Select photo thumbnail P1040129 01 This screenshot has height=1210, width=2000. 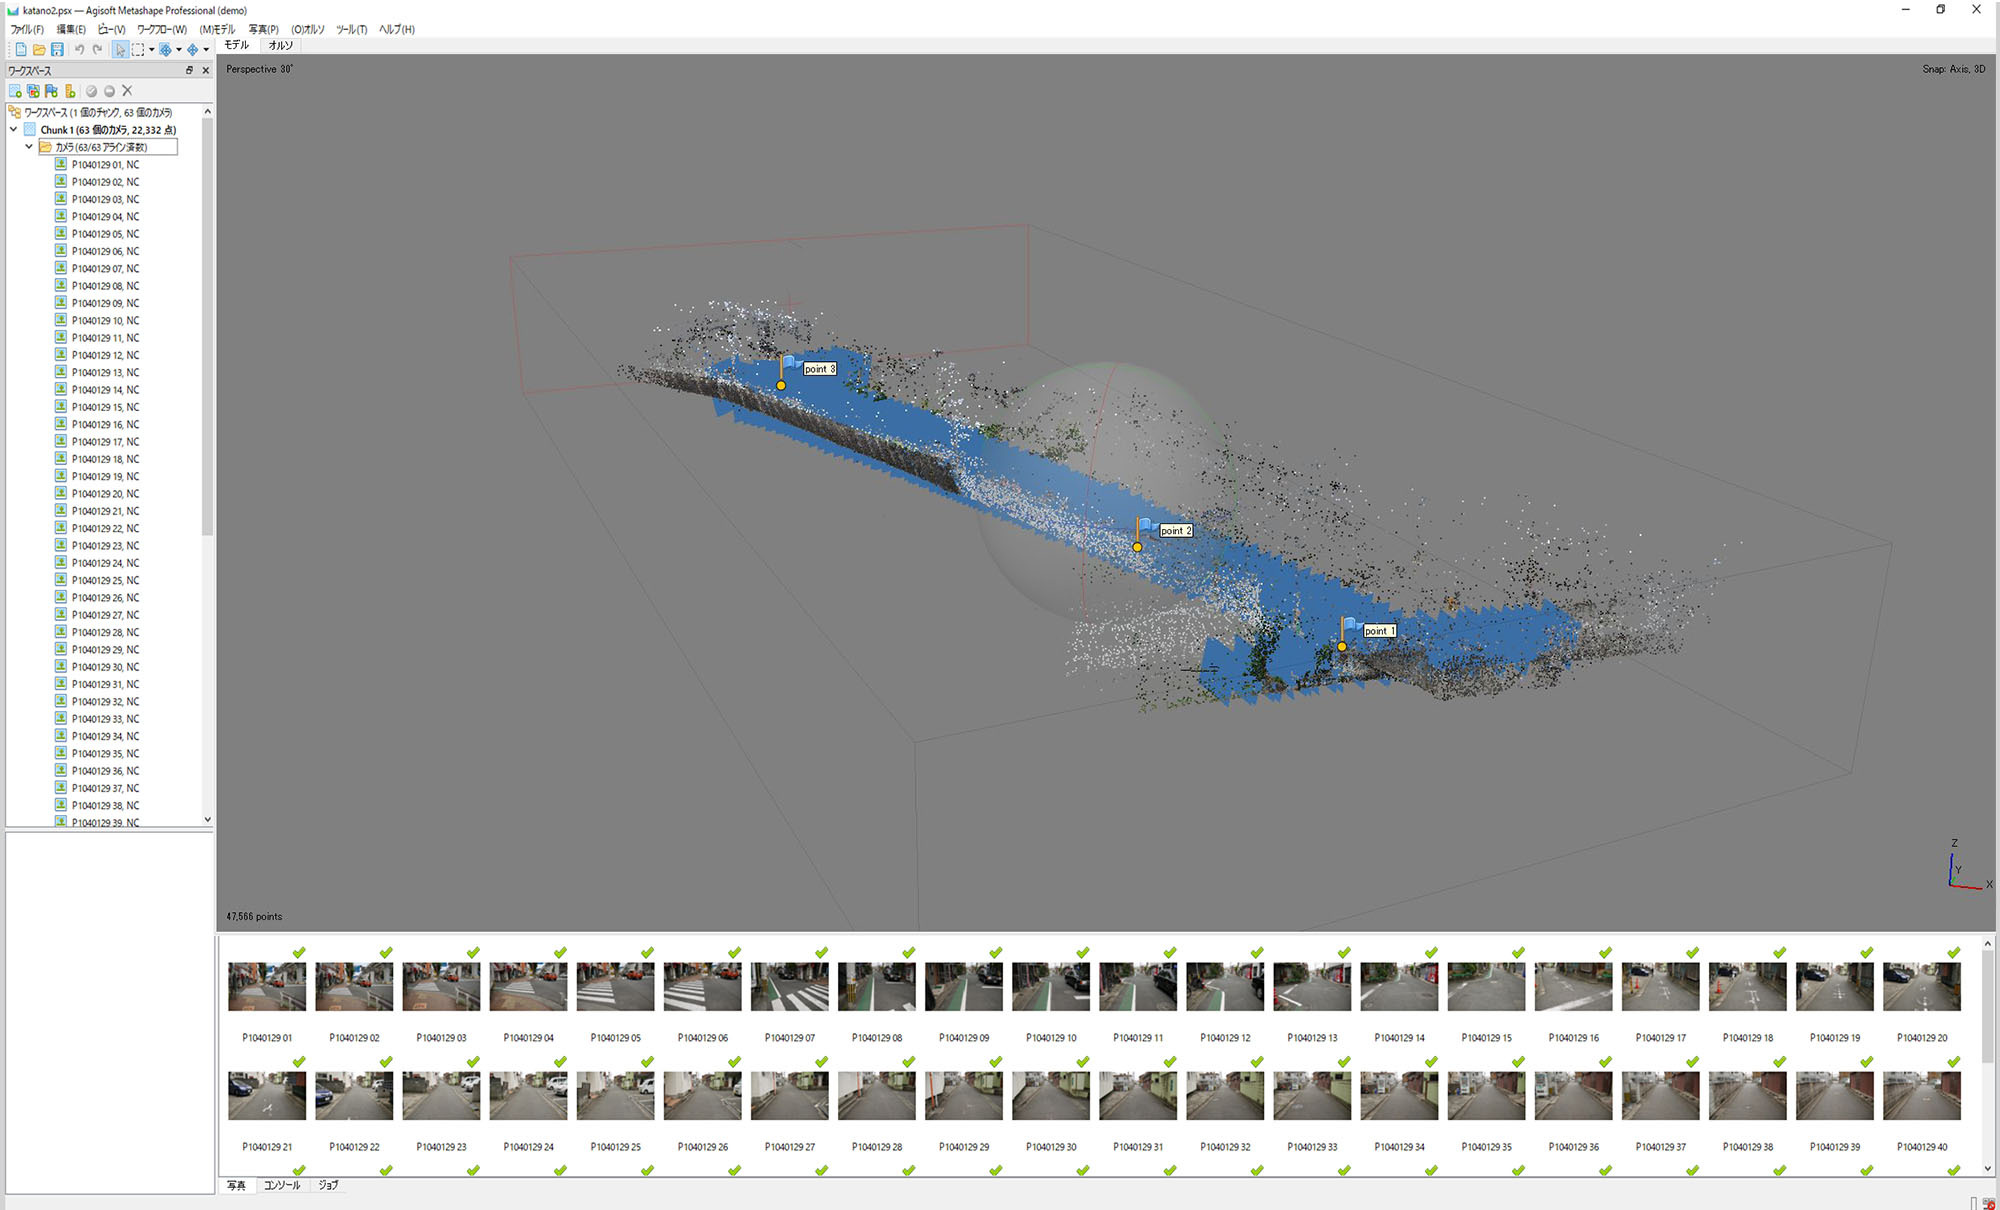tap(267, 987)
